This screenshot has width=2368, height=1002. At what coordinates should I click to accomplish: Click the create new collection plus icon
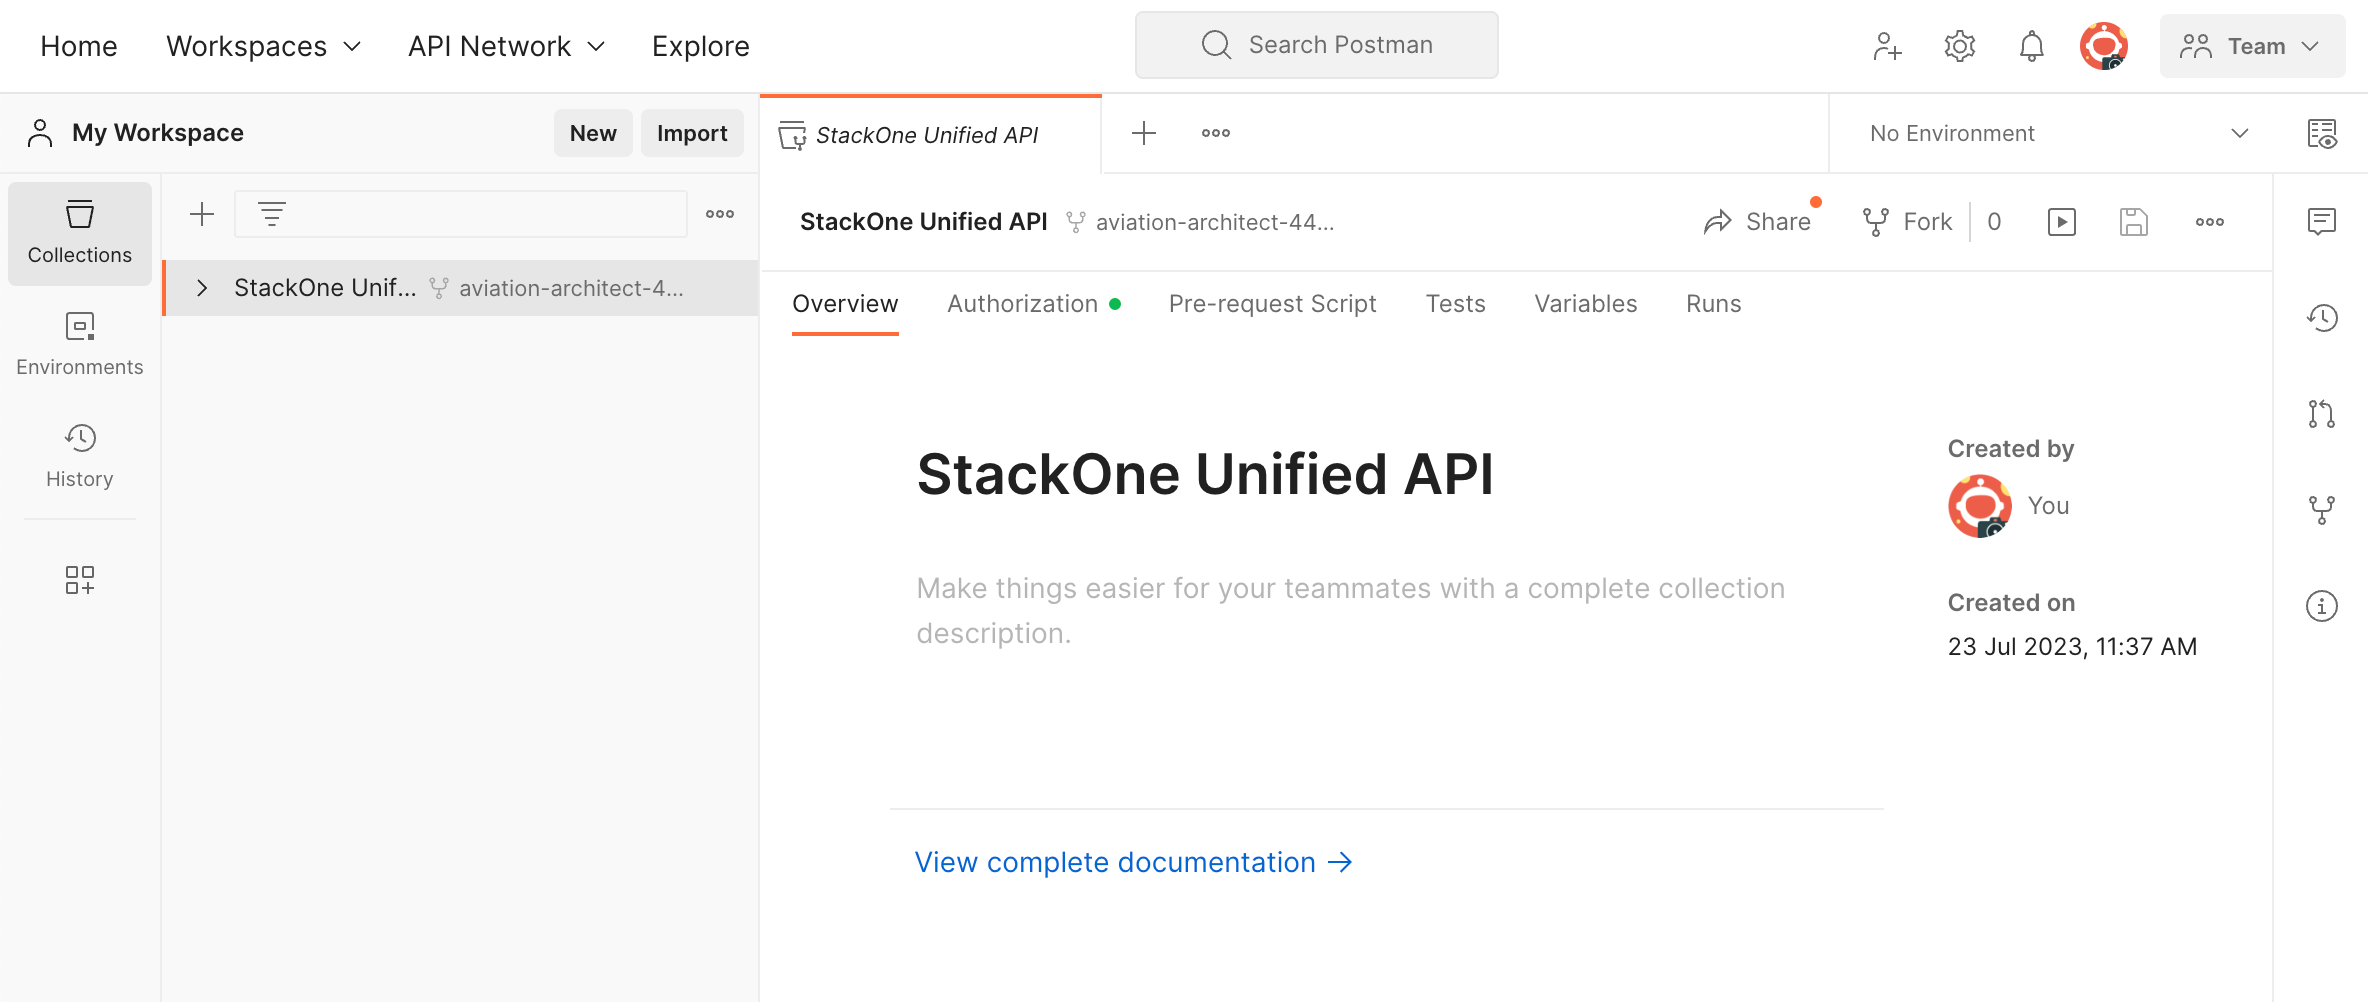(x=202, y=214)
